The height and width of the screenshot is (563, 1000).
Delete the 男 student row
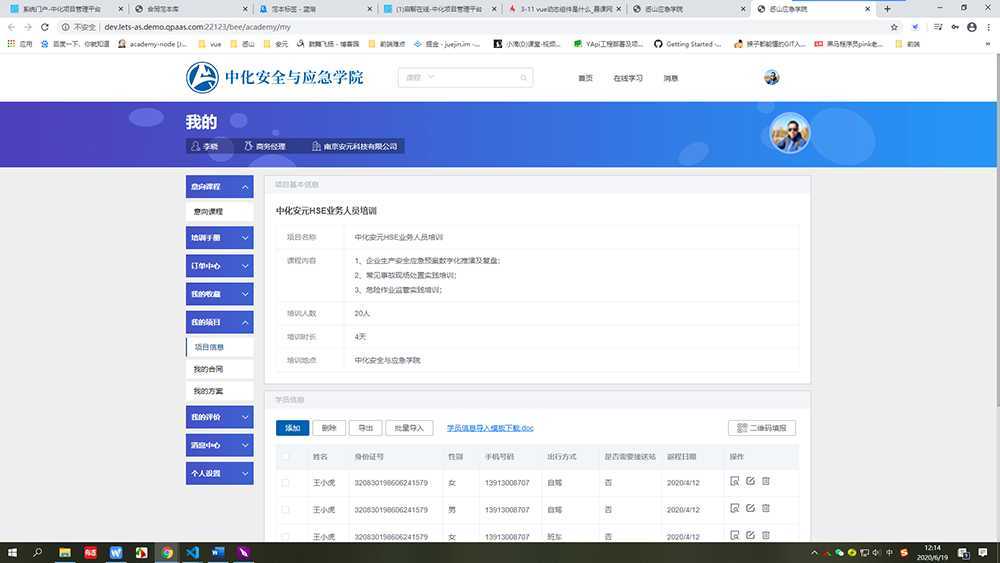pos(766,508)
